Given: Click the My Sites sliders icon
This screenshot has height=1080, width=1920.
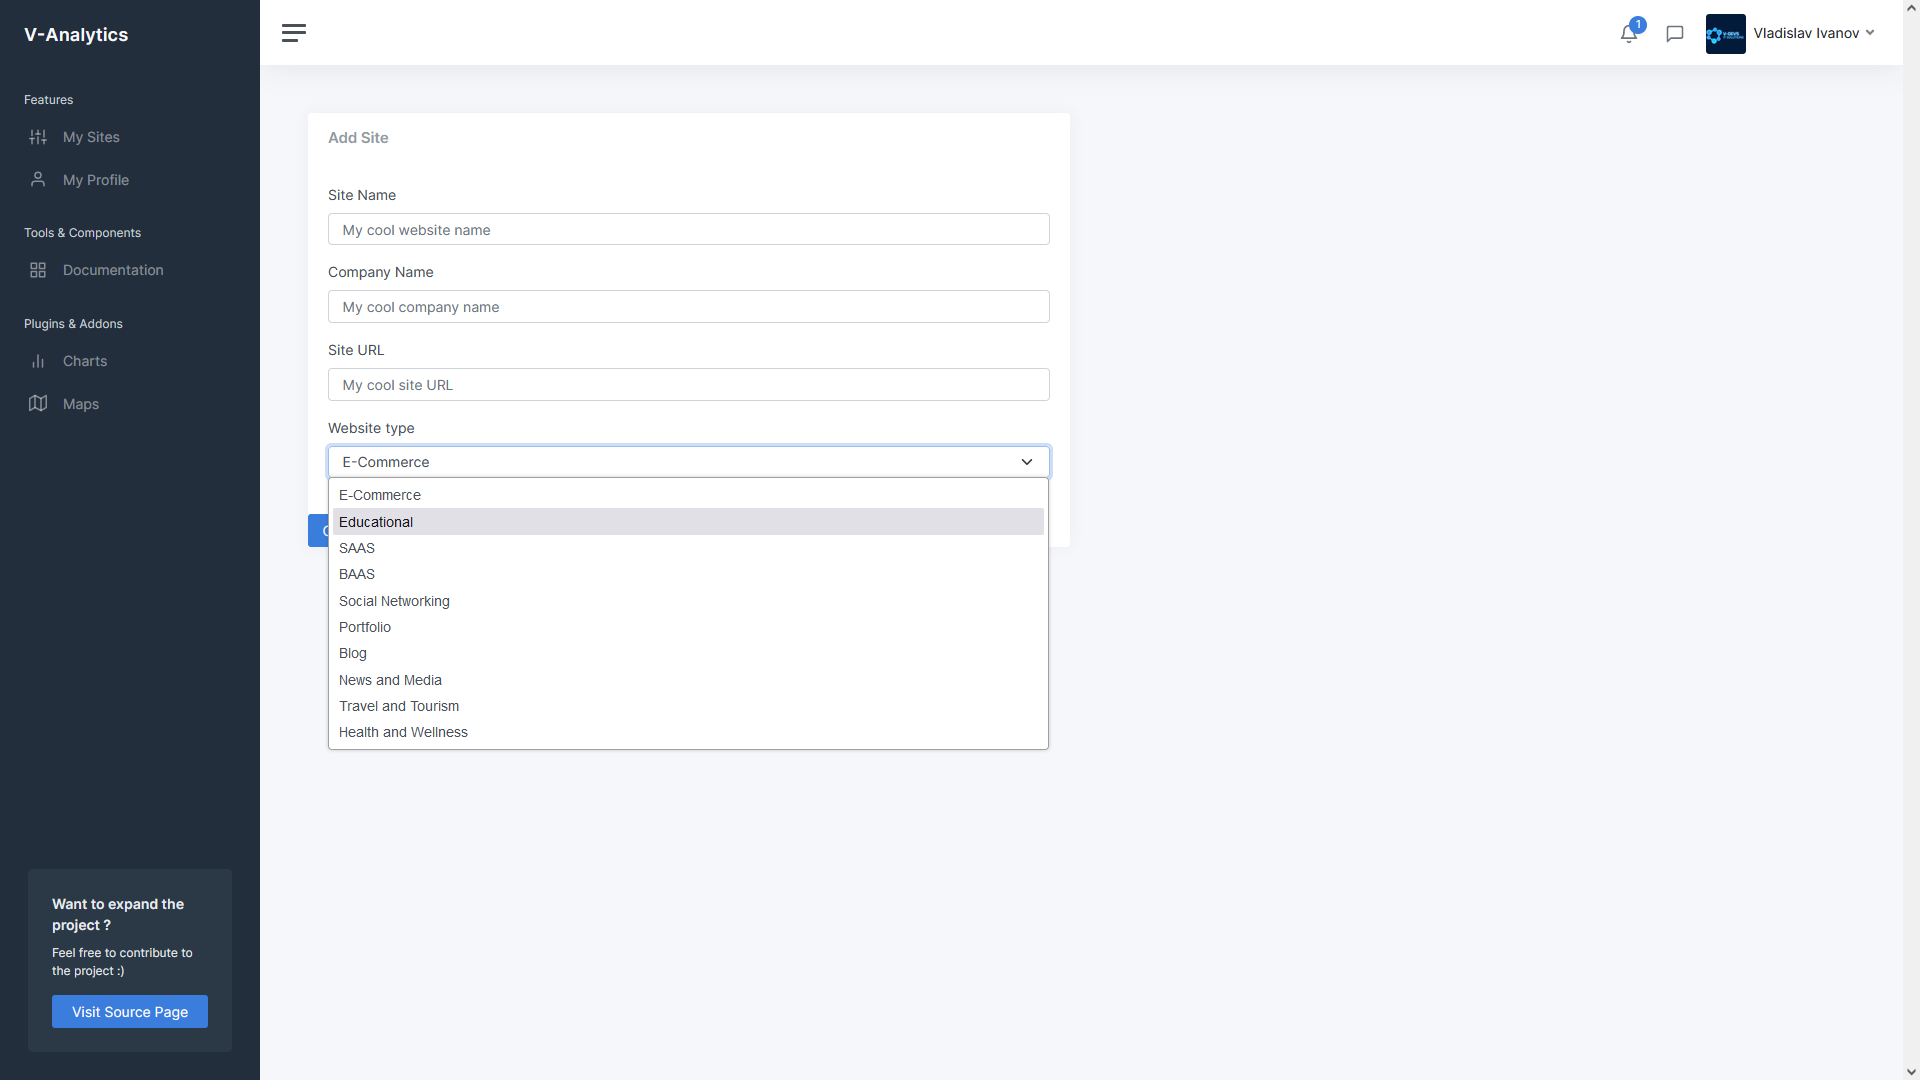Looking at the screenshot, I should [x=38, y=137].
